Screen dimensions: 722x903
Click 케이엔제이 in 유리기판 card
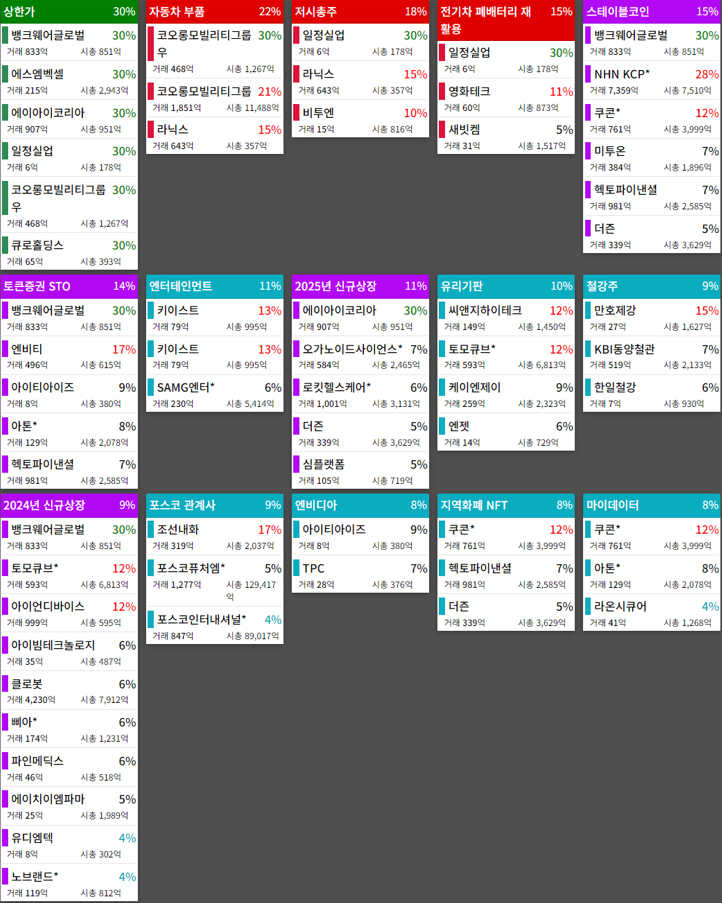click(x=506, y=394)
